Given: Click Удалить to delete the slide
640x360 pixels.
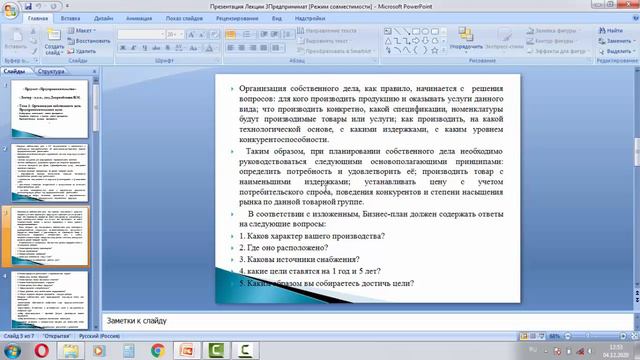Looking at the screenshot, I should (x=82, y=51).
